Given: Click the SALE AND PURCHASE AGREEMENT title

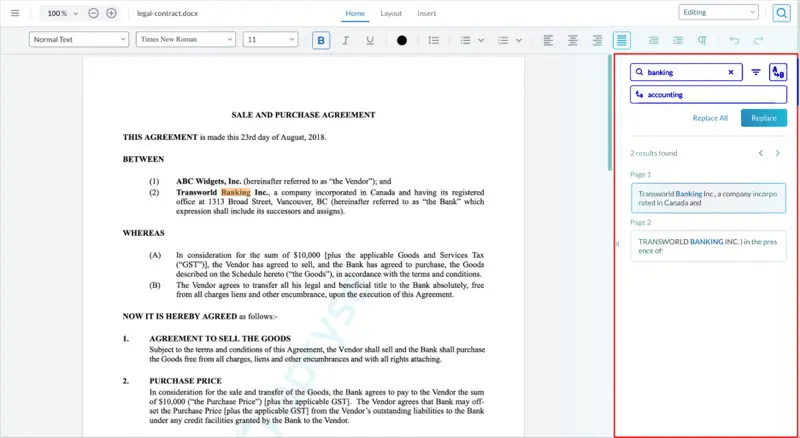Looking at the screenshot, I should pyautogui.click(x=303, y=115).
